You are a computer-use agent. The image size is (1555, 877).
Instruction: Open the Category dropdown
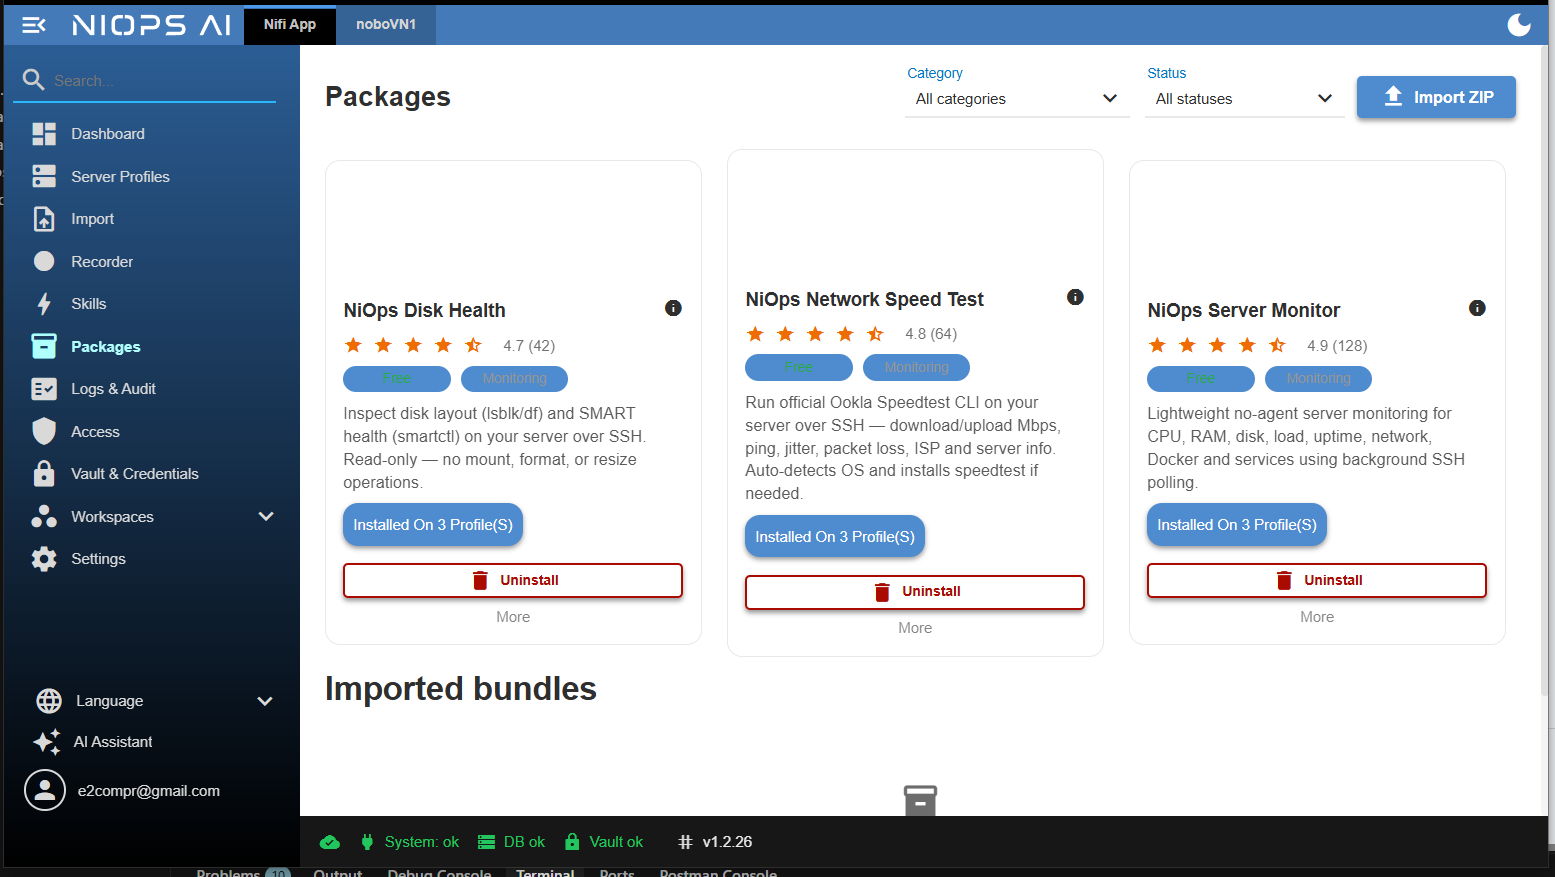pyautogui.click(x=1017, y=99)
